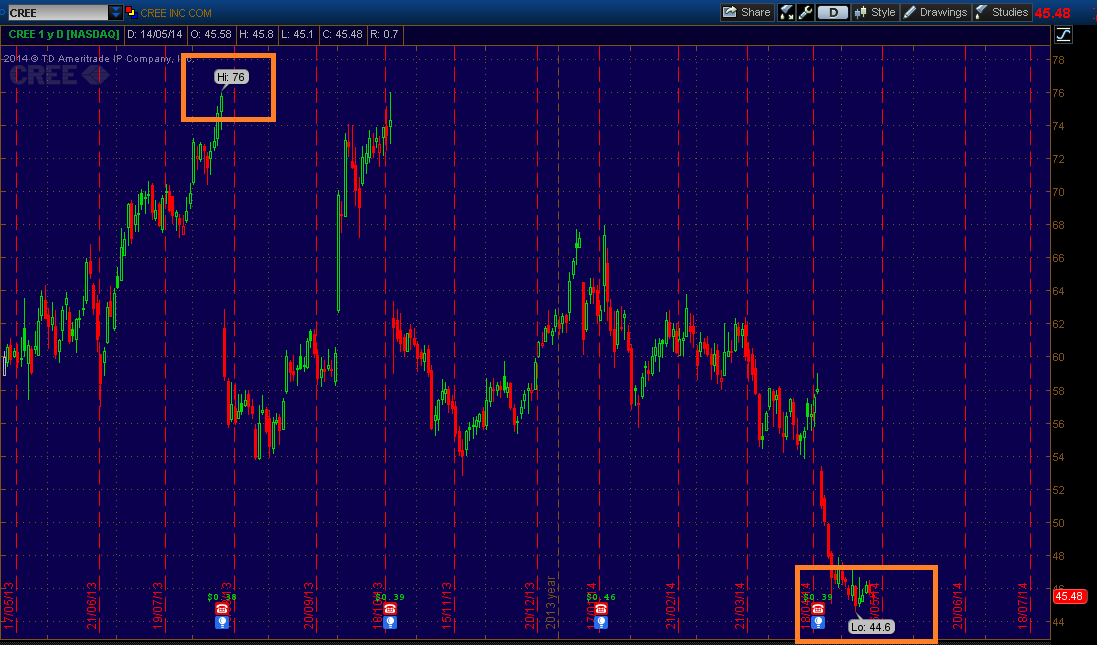This screenshot has width=1097, height=645.
Task: Click the colored squares link icon
Action: pyautogui.click(x=130, y=12)
